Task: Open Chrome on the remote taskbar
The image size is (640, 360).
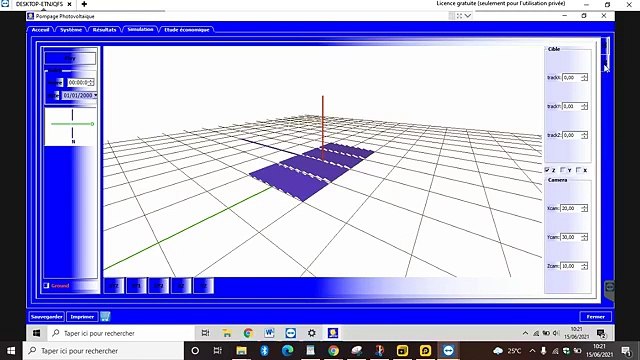Action: click(x=248, y=333)
